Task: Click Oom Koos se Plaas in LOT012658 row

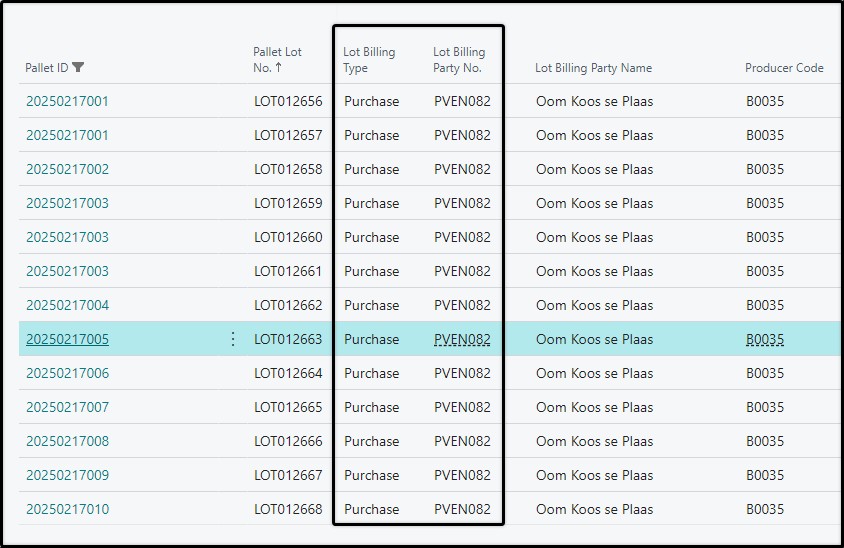Action: [594, 169]
